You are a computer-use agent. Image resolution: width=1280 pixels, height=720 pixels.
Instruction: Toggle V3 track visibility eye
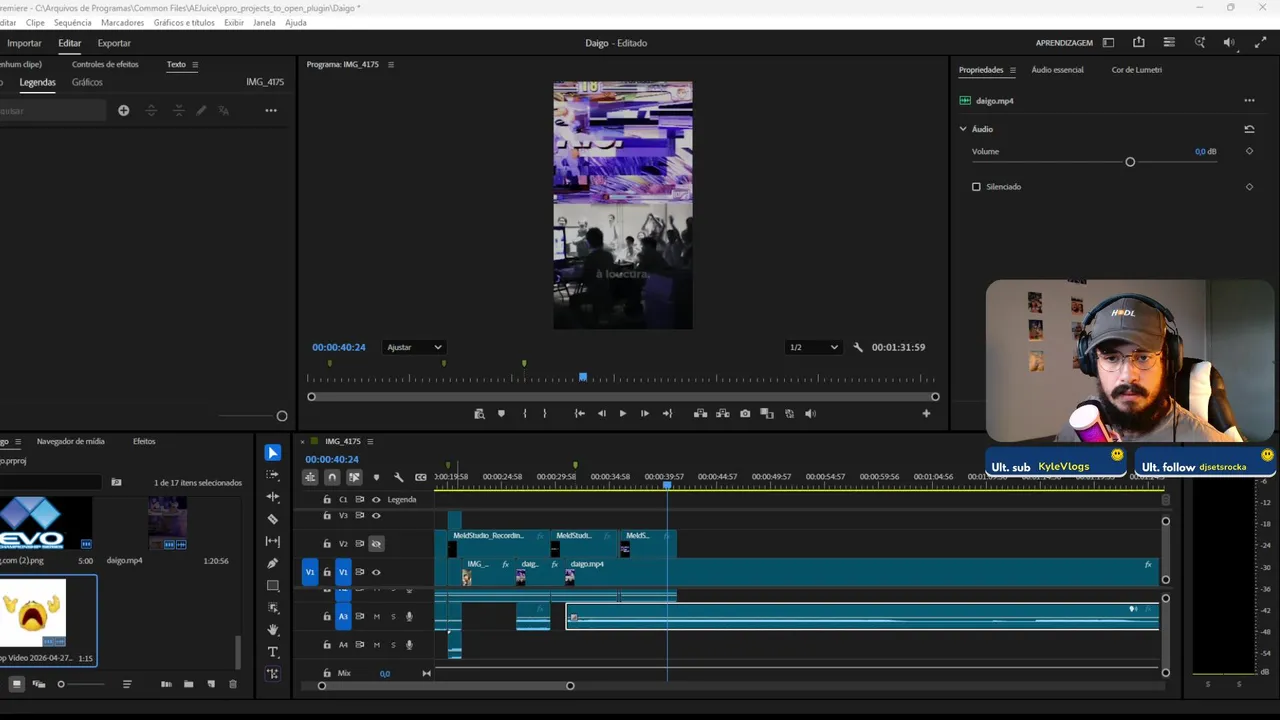[376, 516]
